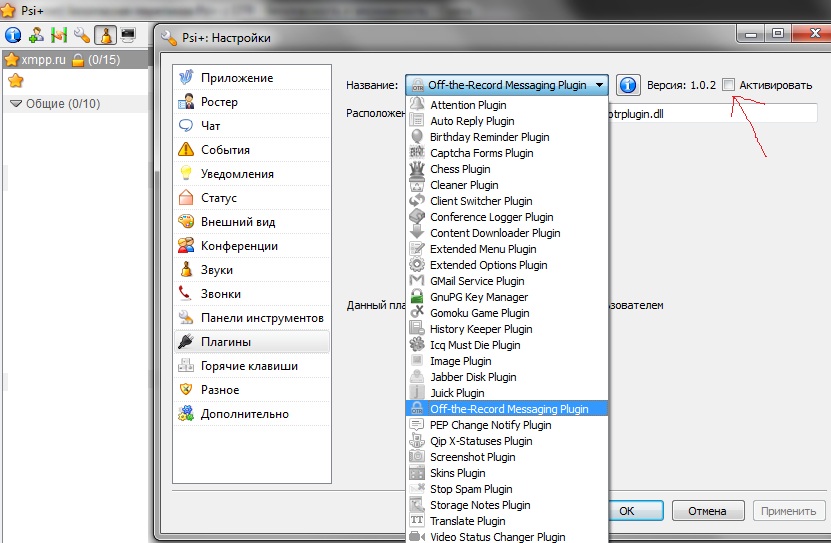Choose Attention Plugin from the list
Screen dimensions: 831x543
(507, 105)
